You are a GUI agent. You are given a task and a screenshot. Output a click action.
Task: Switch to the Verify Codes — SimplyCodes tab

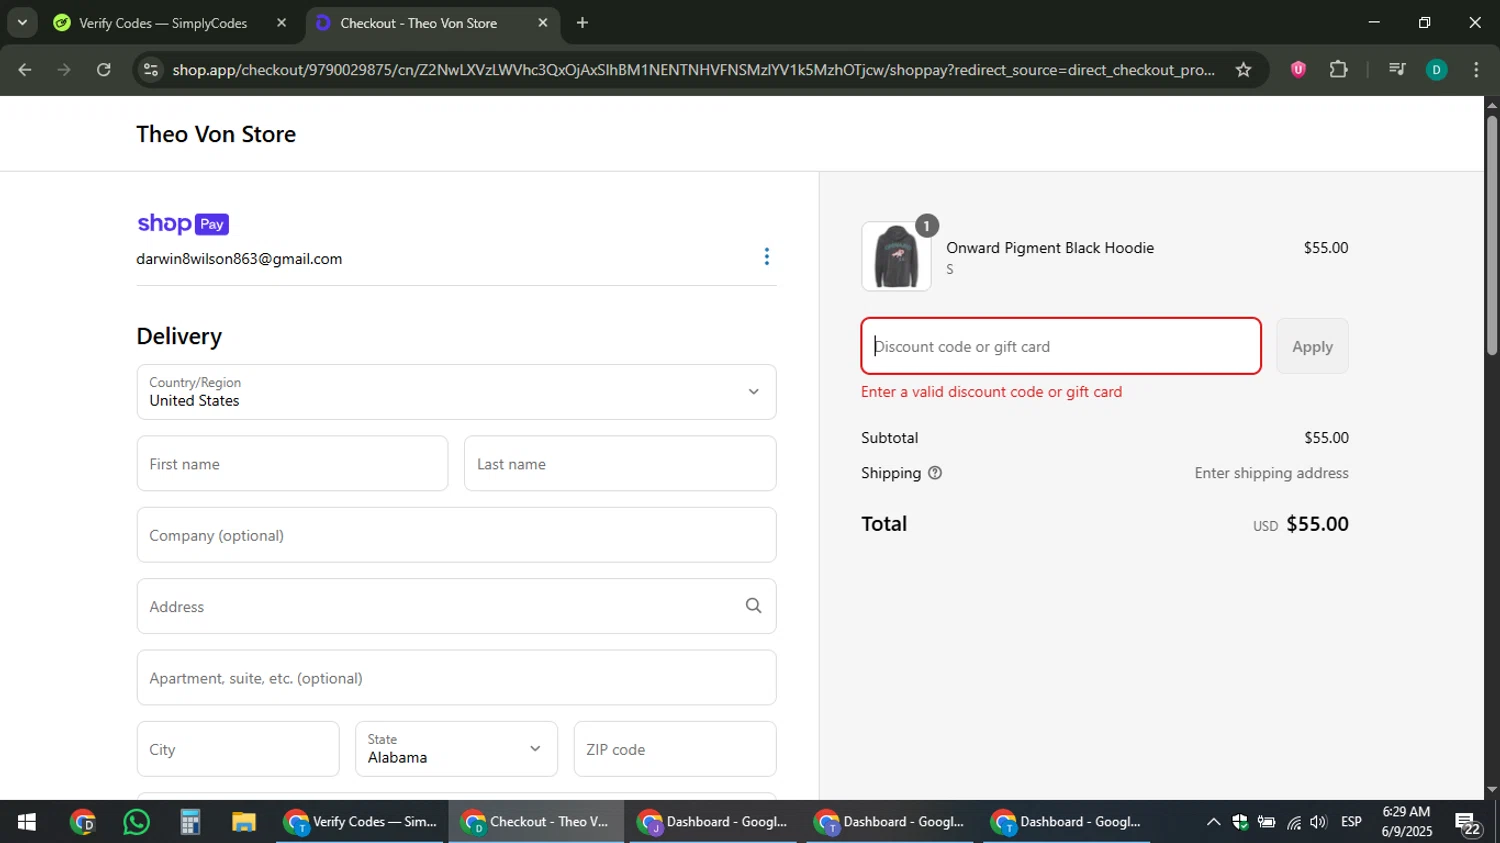164,23
